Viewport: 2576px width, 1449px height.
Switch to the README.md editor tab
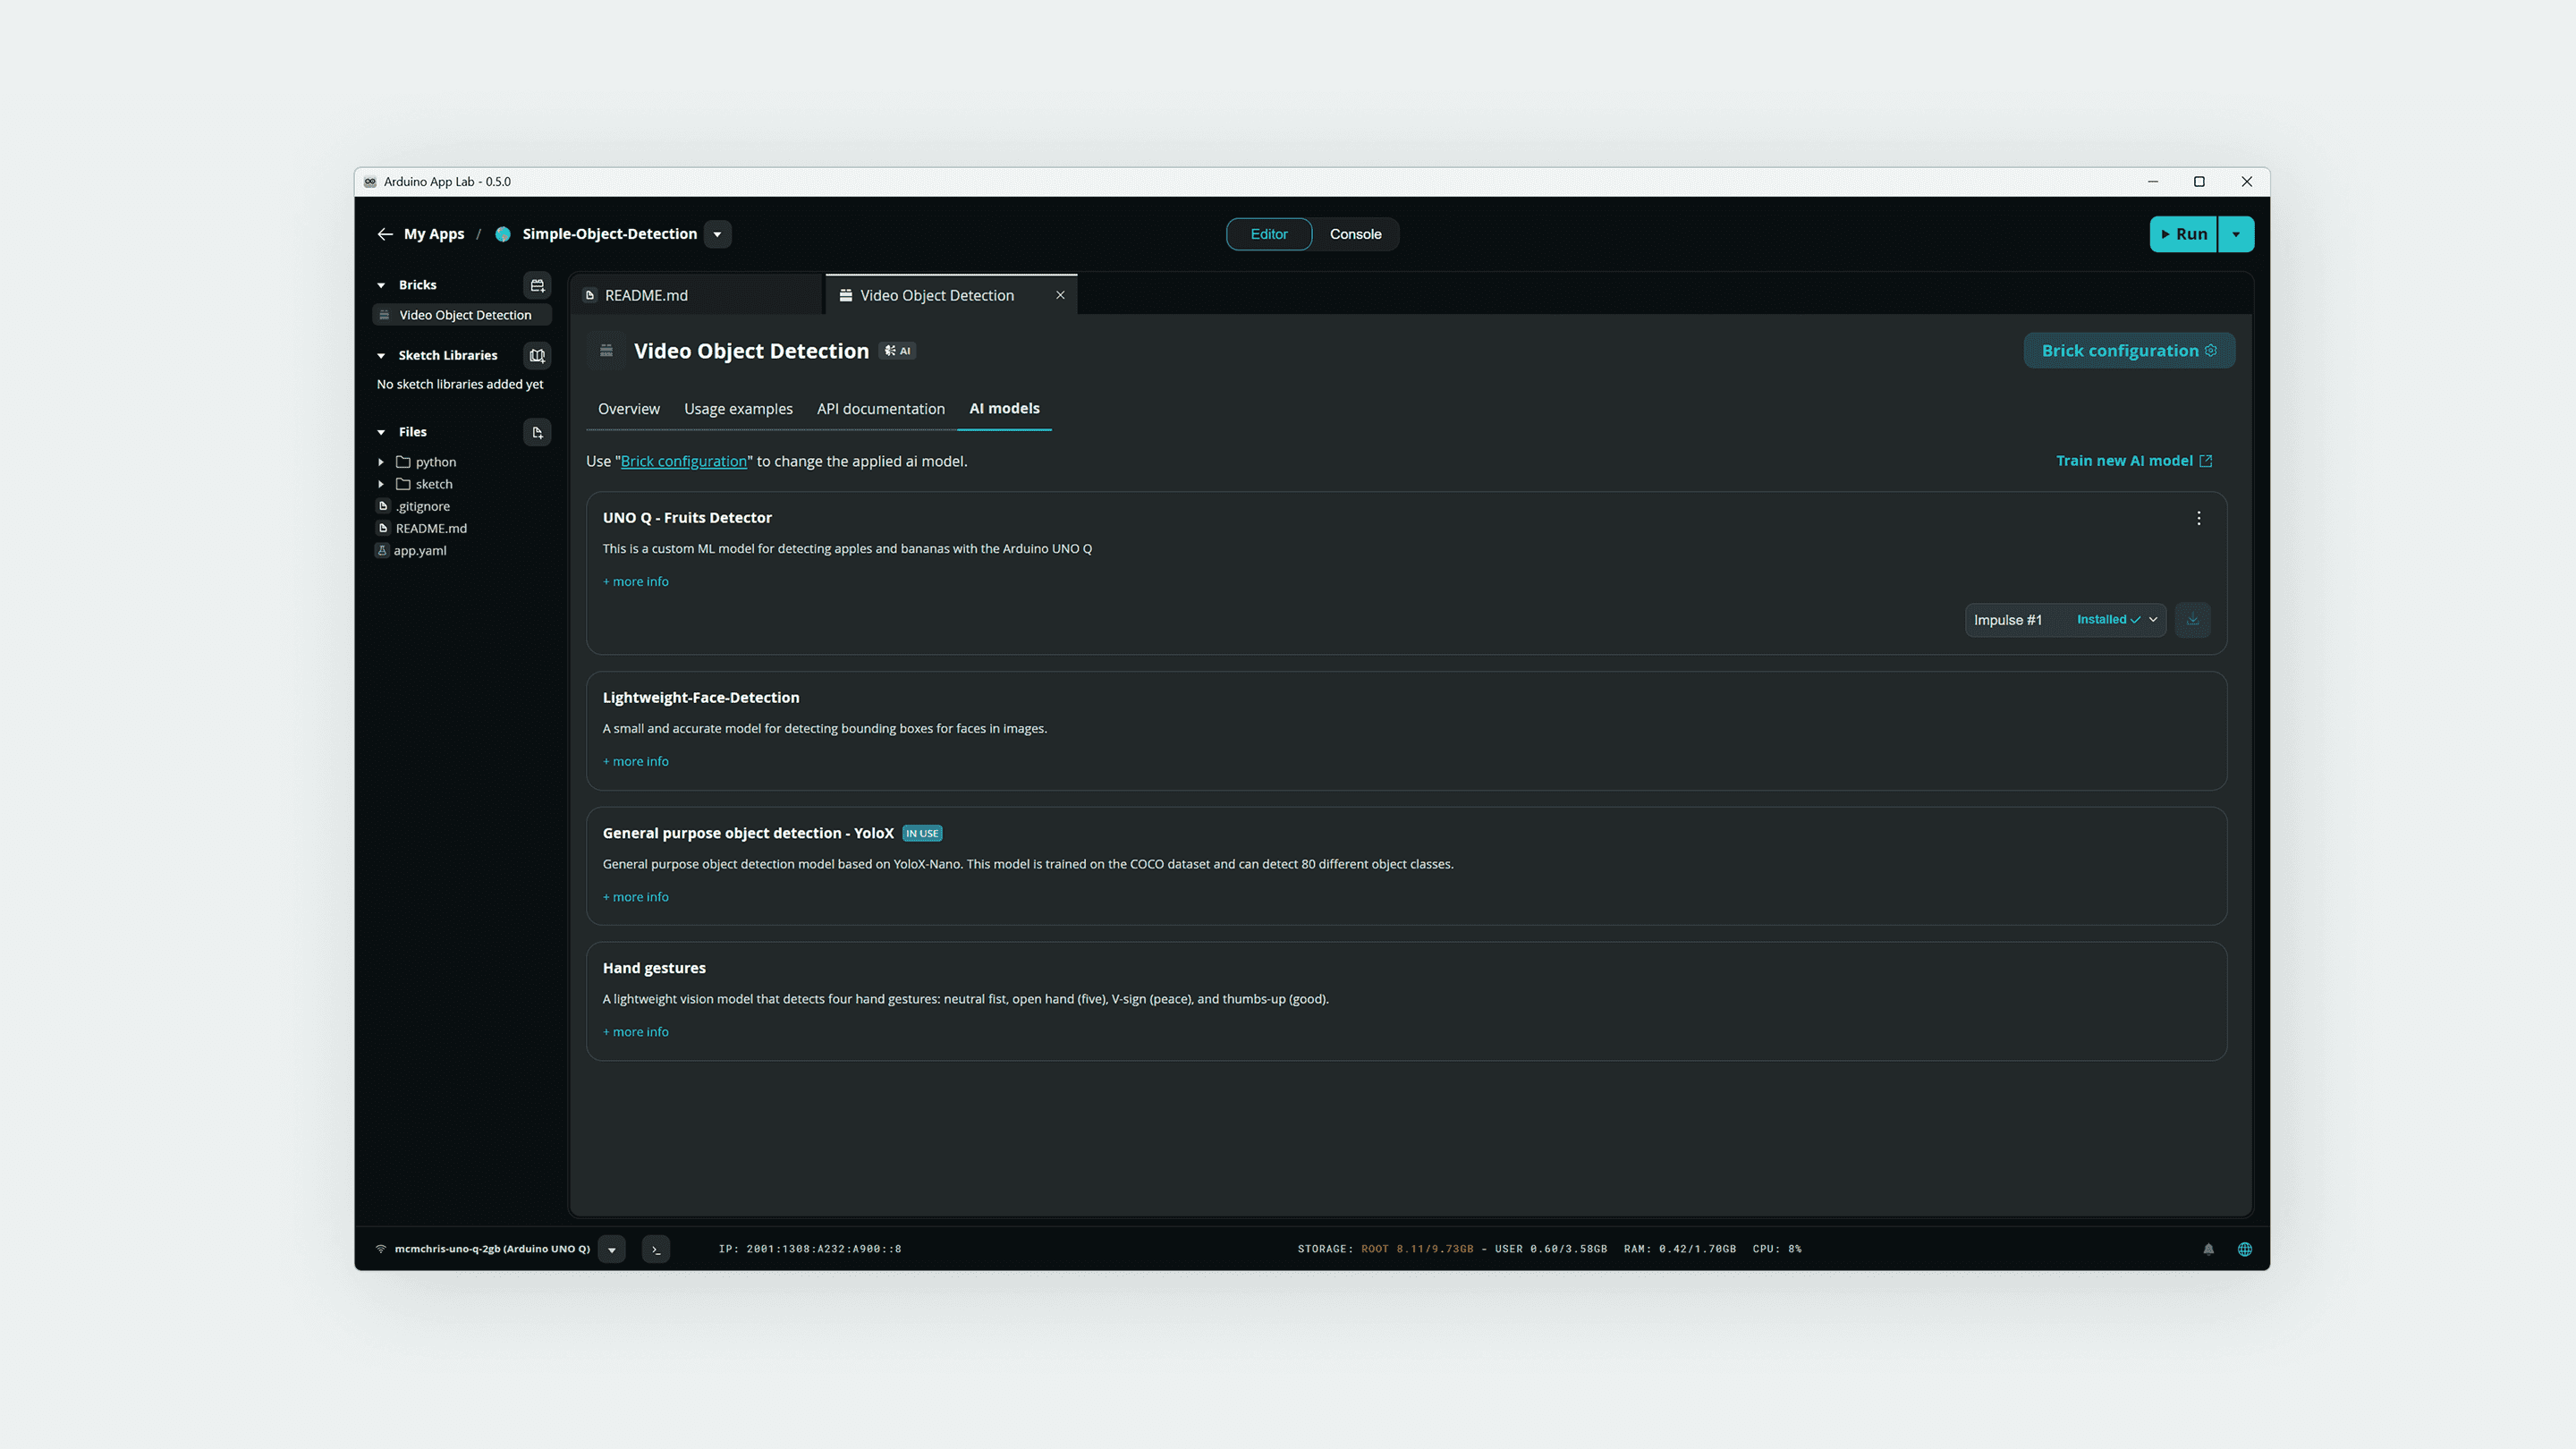(697, 295)
